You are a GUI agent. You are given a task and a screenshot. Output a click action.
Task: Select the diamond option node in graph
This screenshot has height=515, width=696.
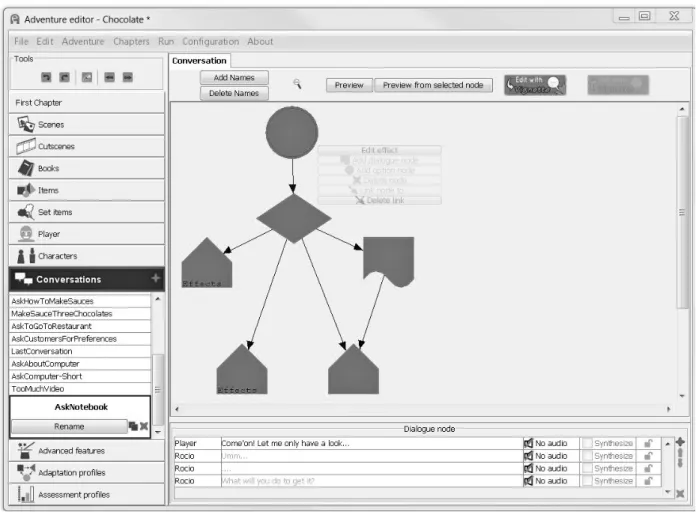(x=293, y=218)
